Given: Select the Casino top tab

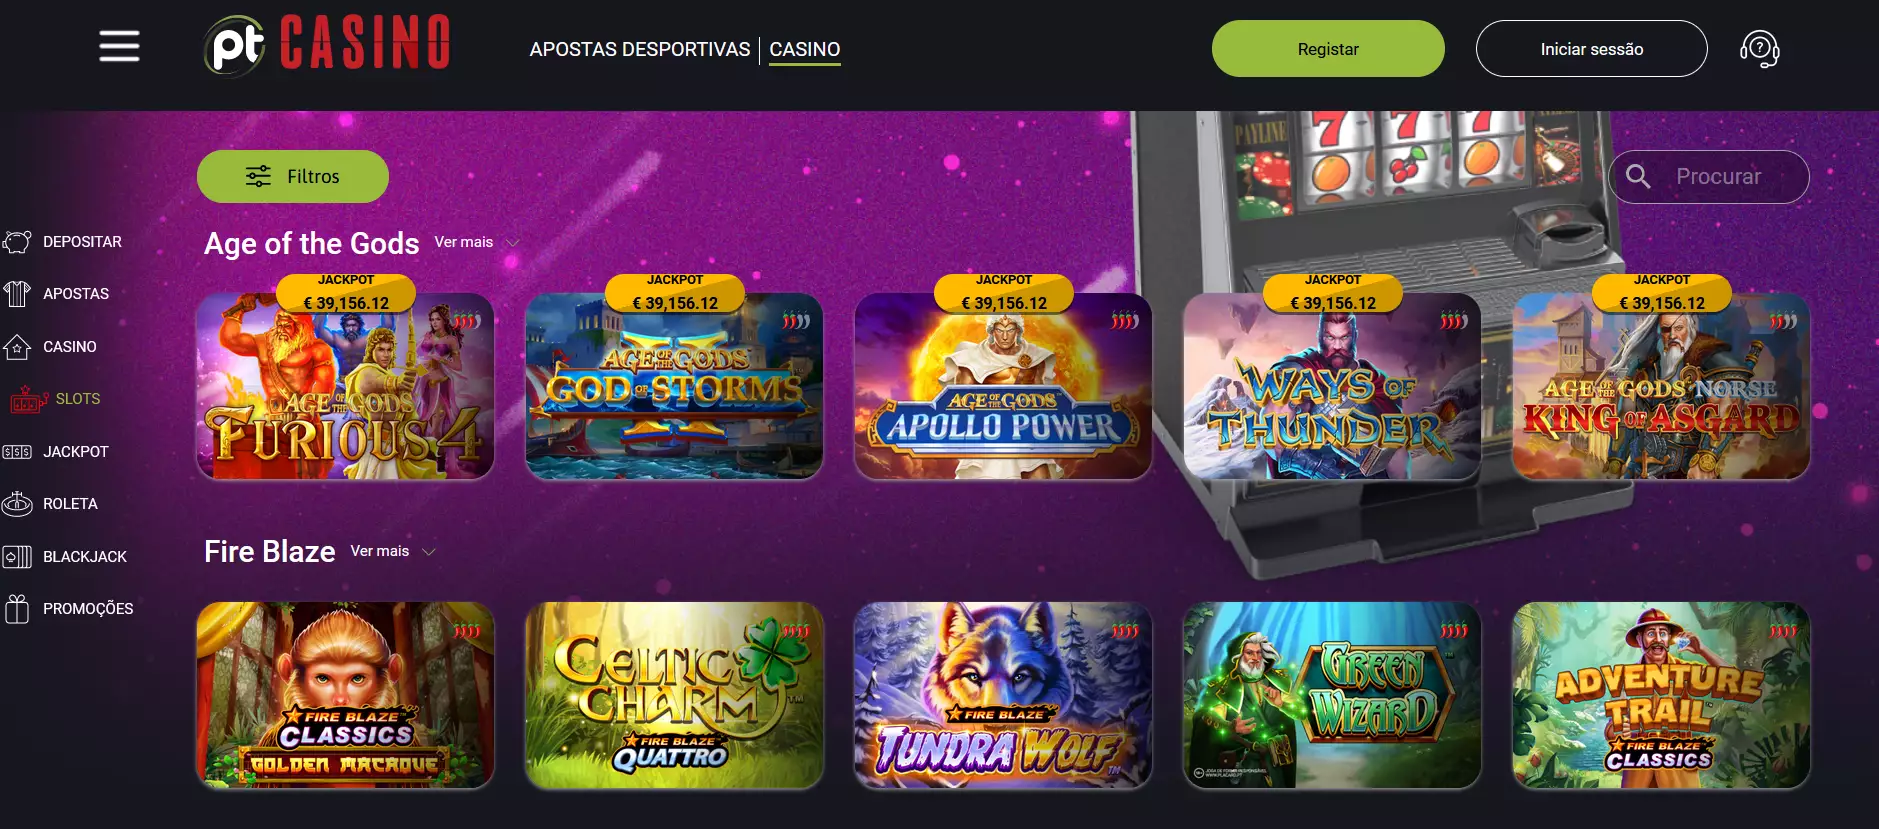Looking at the screenshot, I should click(x=805, y=49).
